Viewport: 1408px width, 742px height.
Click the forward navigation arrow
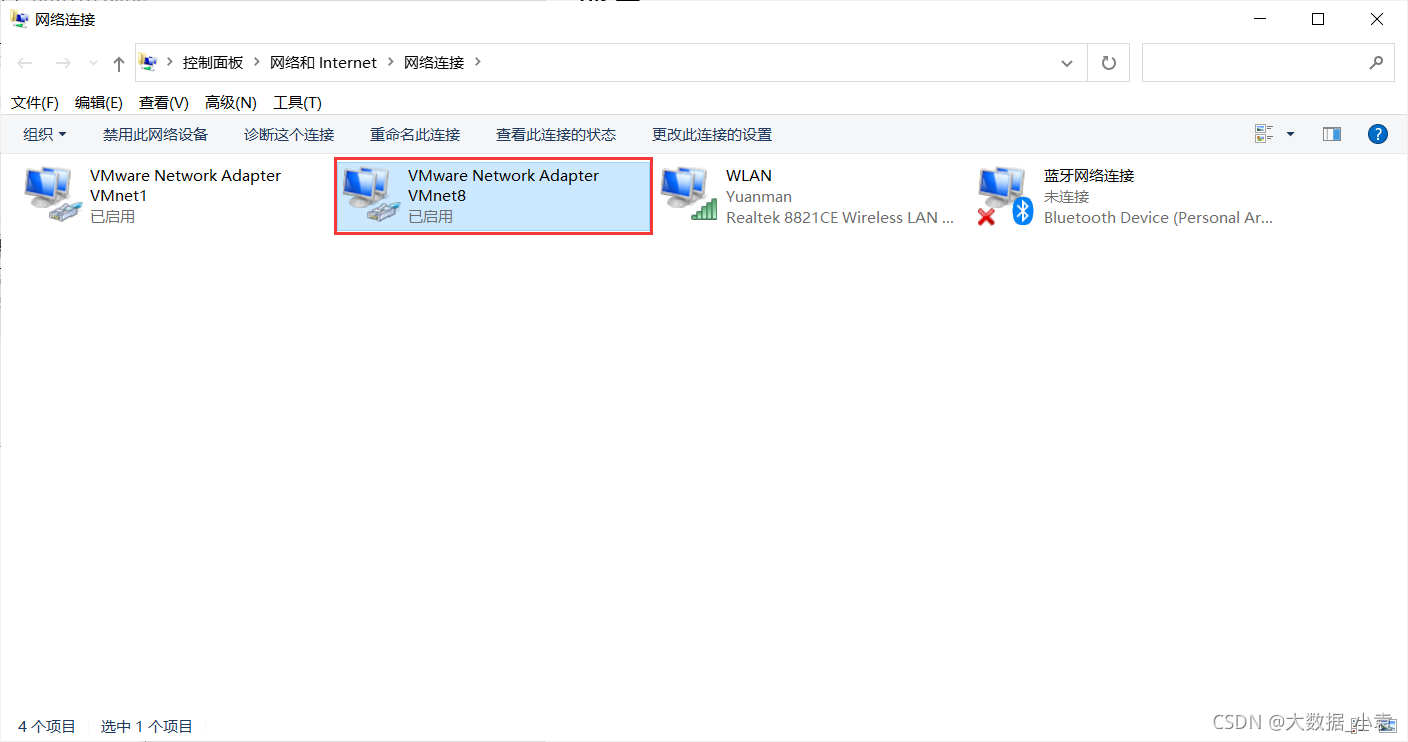point(62,63)
